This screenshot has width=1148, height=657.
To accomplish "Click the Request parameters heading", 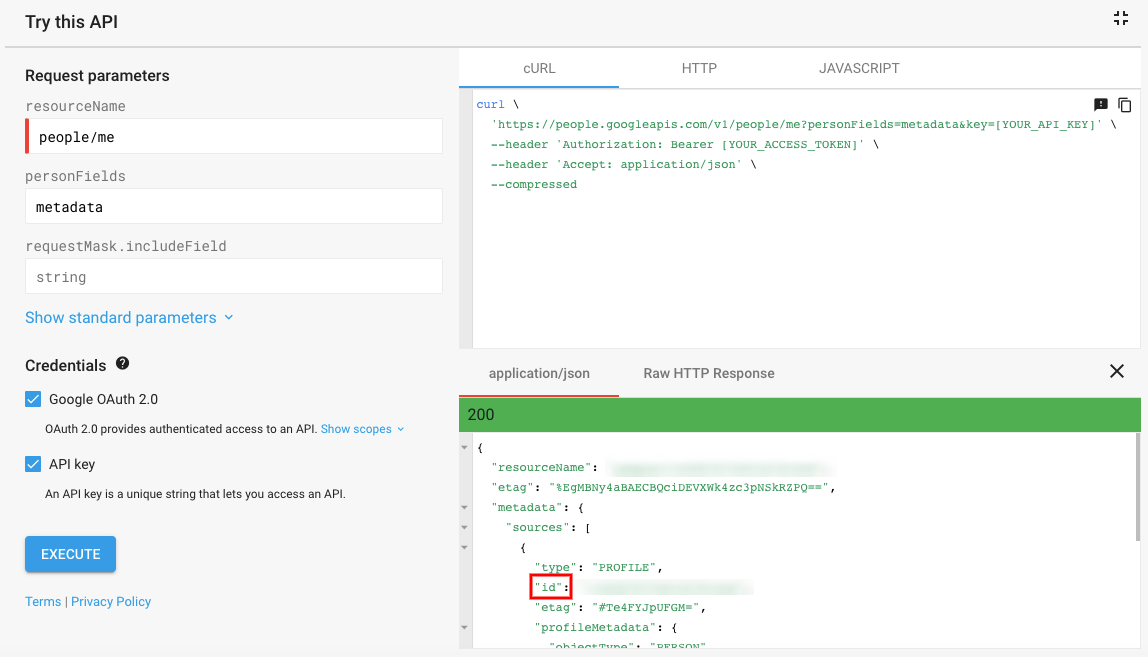I will 97,75.
